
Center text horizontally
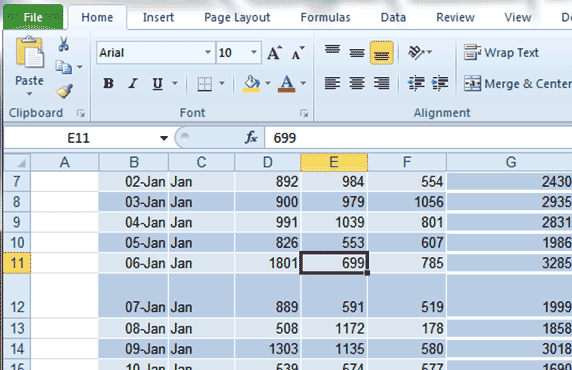tap(357, 83)
